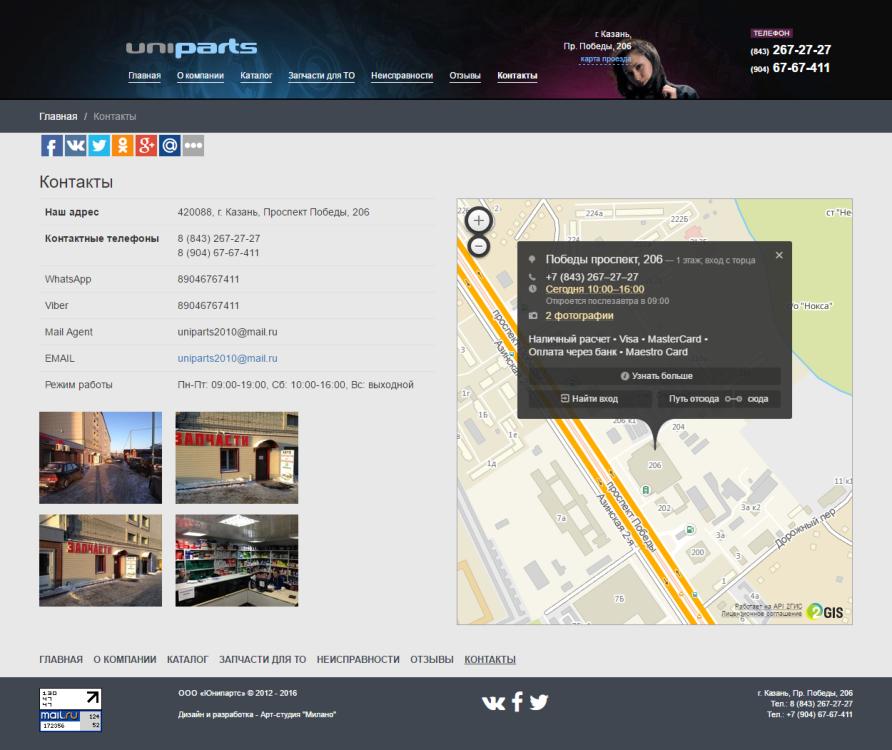Click the Узнать больше map button
The image size is (892, 750).
(655, 376)
